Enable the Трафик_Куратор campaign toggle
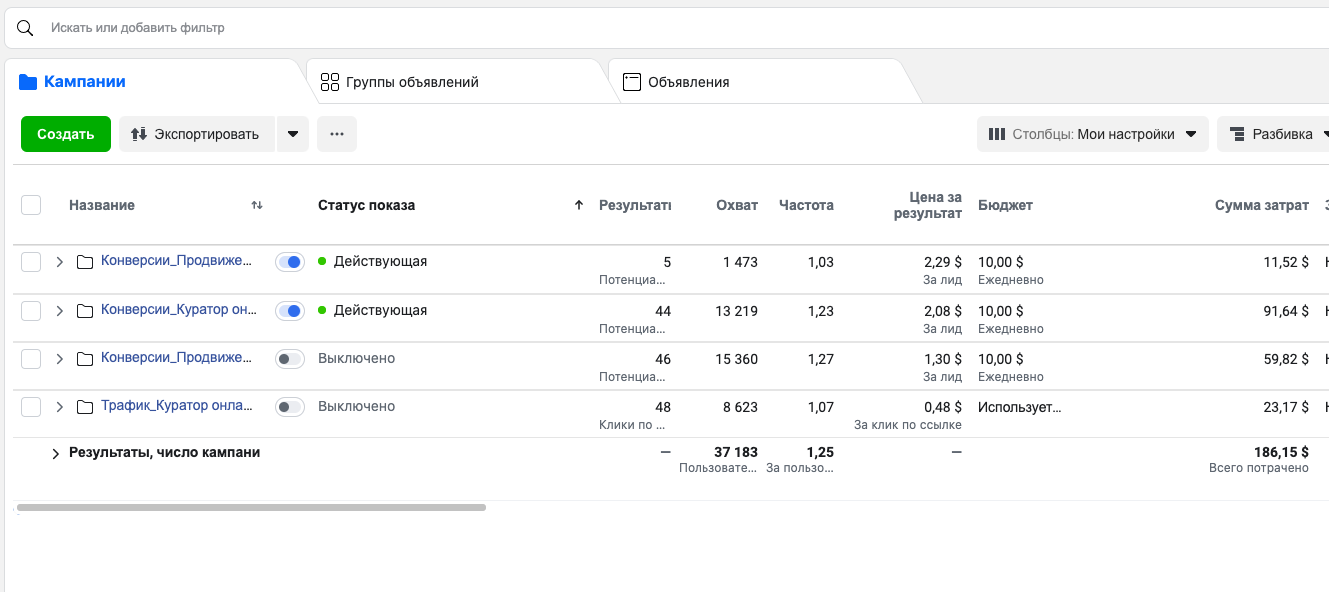Image resolution: width=1329 pixels, height=592 pixels. [290, 407]
